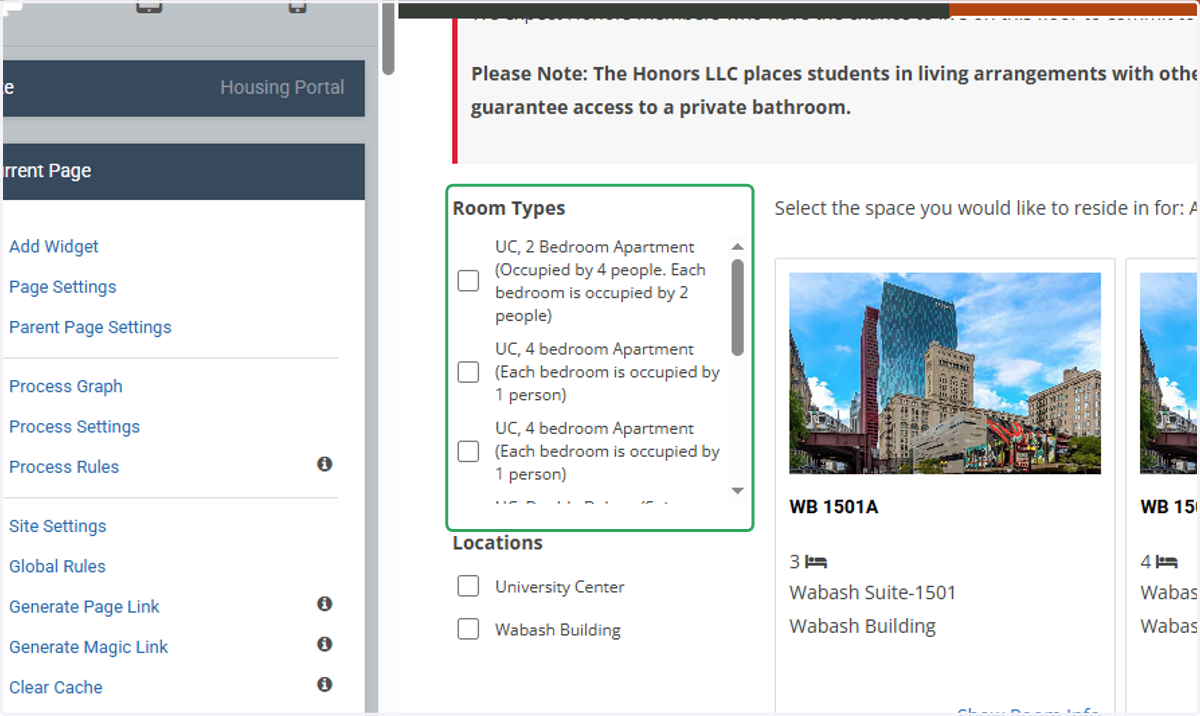
Task: Open Process Settings
Action: [74, 426]
